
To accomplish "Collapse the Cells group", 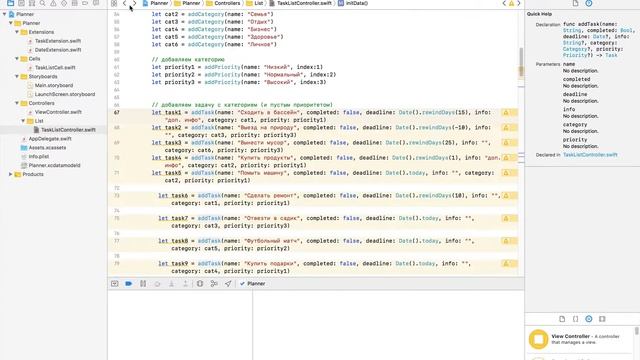I will click(x=17, y=58).
